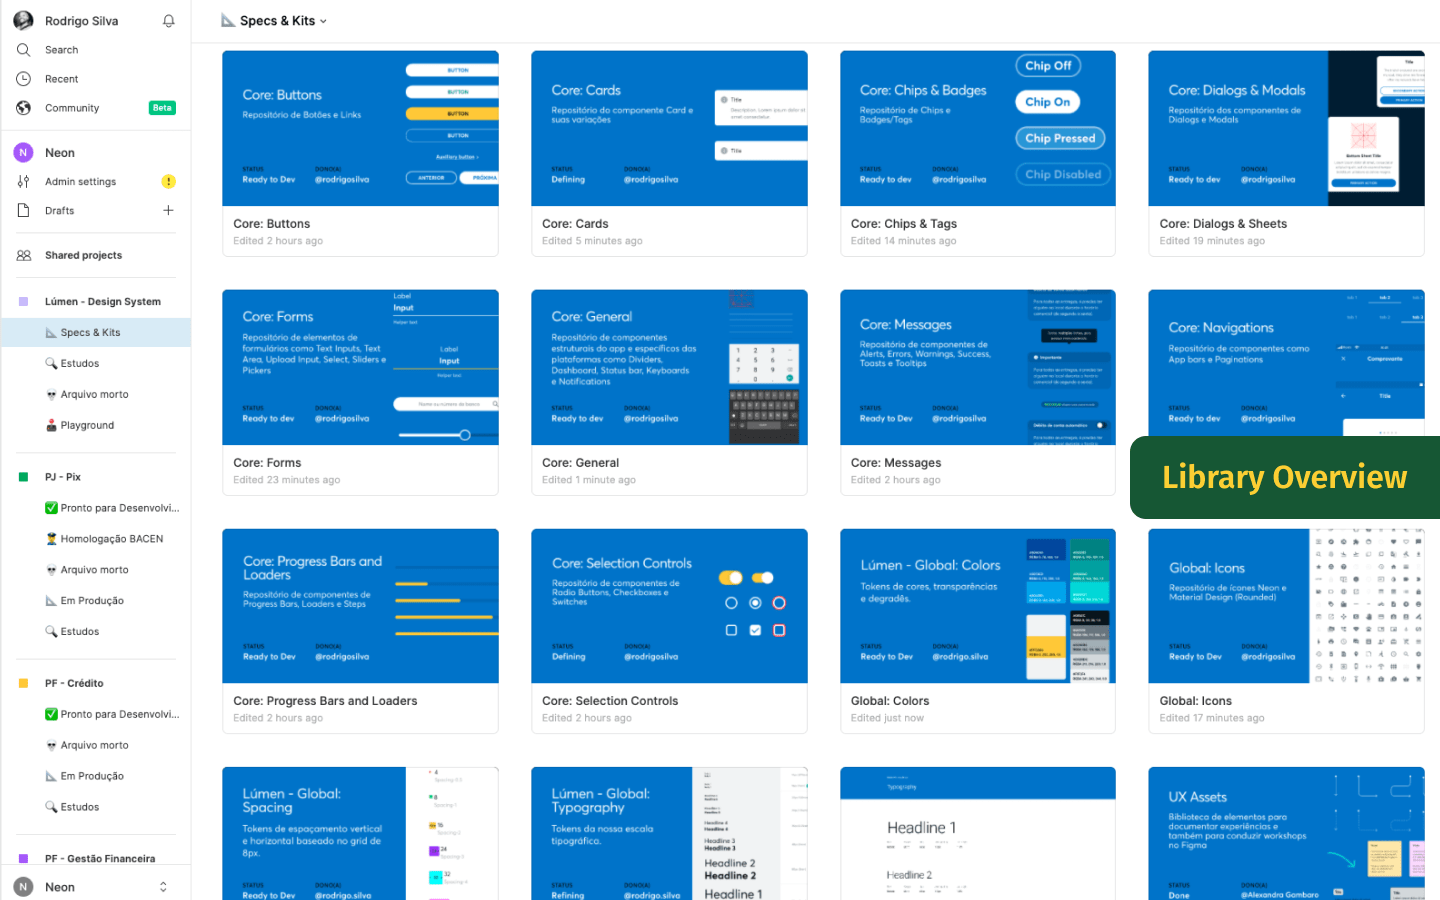Open Core: Messages file thumbnail
This screenshot has height=900, width=1440.
[x=978, y=368]
